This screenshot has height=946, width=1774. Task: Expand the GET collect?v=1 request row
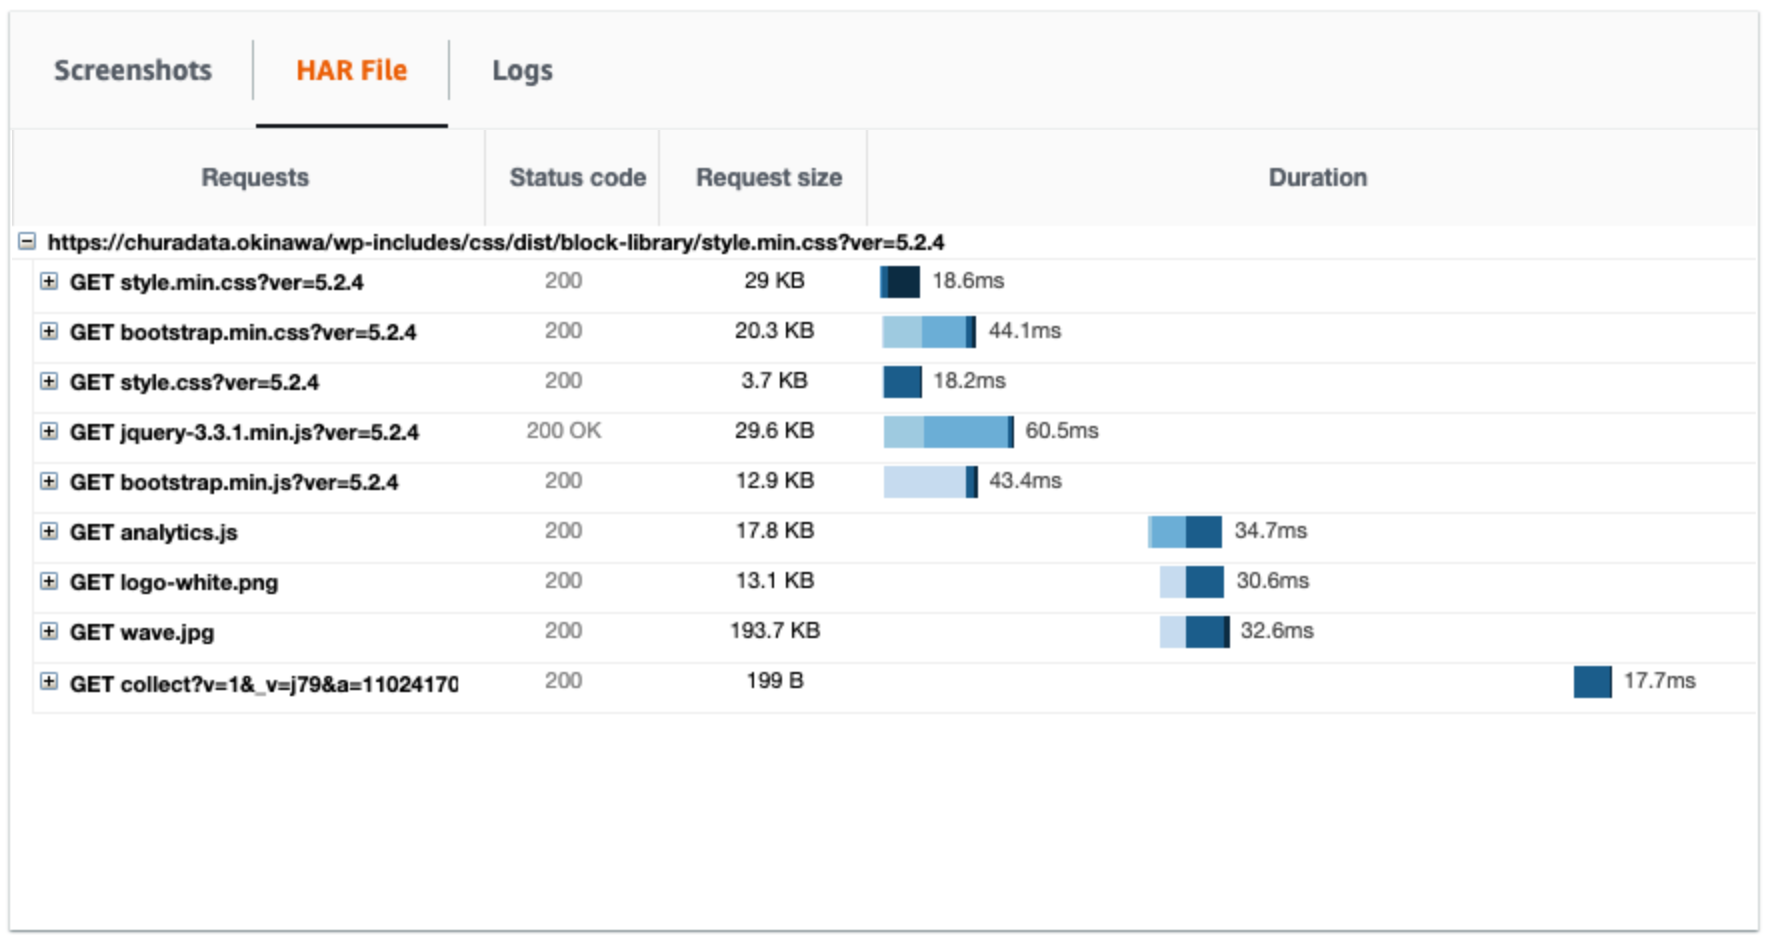click(x=49, y=682)
